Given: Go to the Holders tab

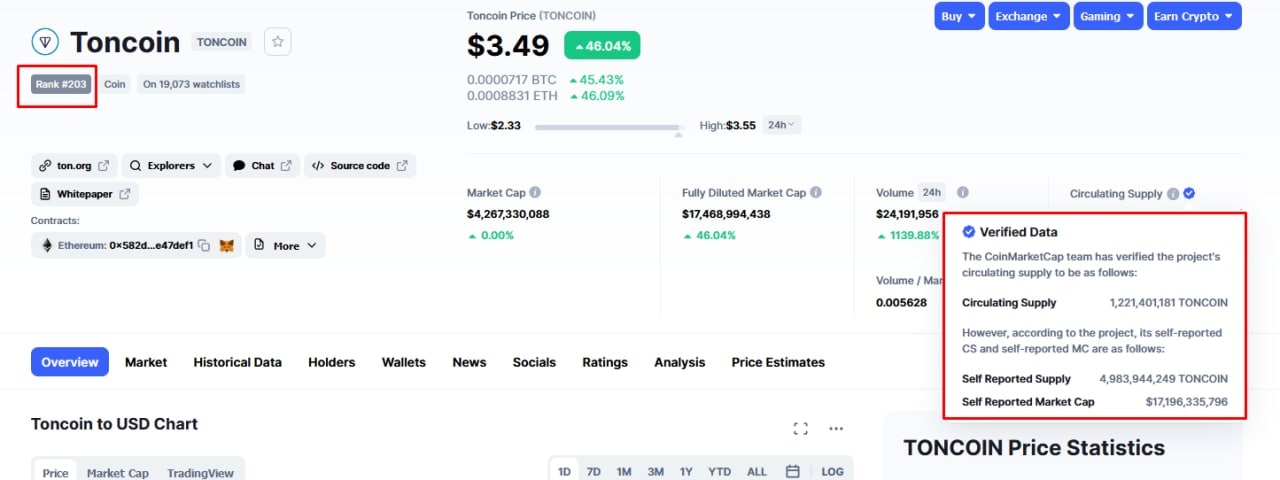Looking at the screenshot, I should click(331, 362).
